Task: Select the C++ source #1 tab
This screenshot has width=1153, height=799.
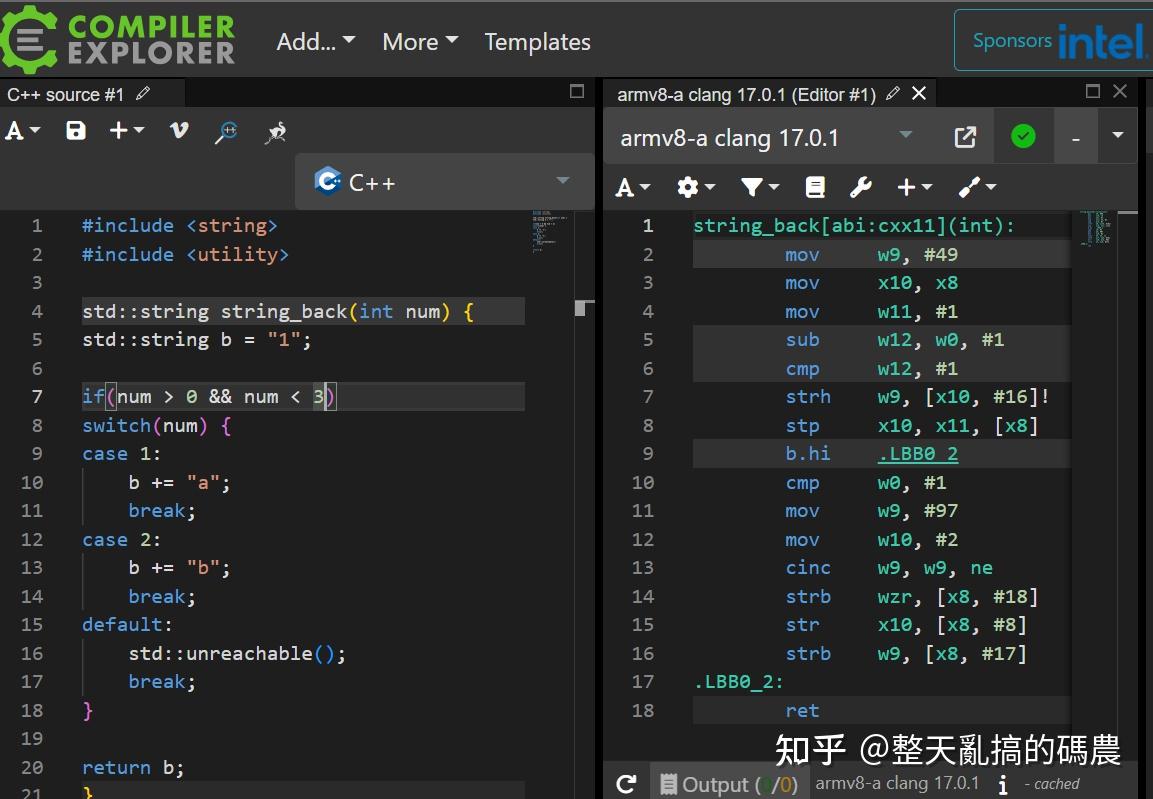Action: [65, 94]
